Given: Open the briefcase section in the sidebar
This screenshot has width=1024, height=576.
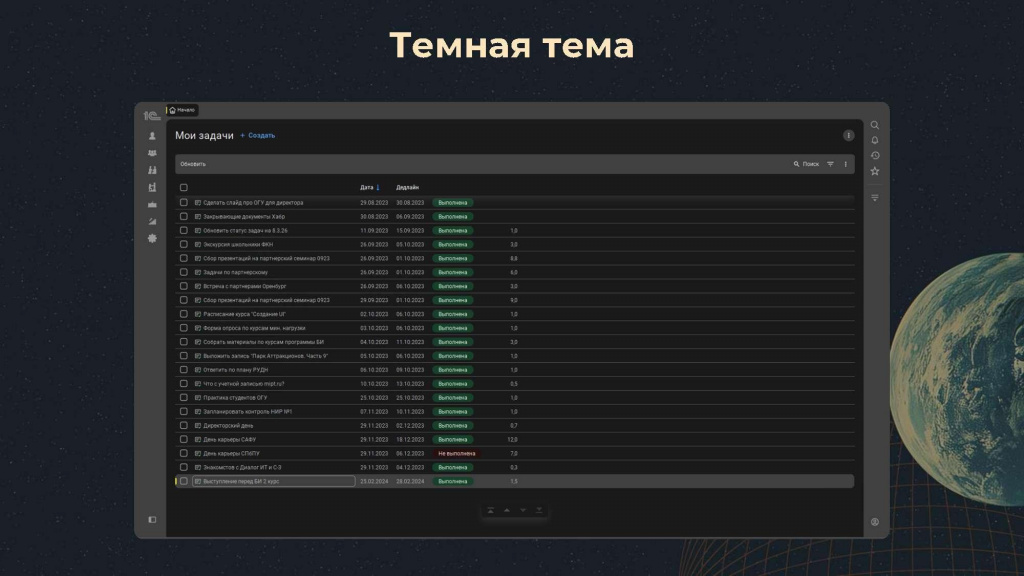Looking at the screenshot, I should pyautogui.click(x=152, y=204).
